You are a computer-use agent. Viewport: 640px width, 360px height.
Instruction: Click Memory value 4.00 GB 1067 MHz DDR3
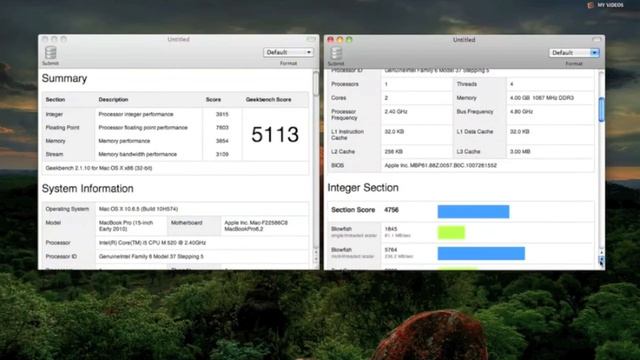tap(542, 98)
